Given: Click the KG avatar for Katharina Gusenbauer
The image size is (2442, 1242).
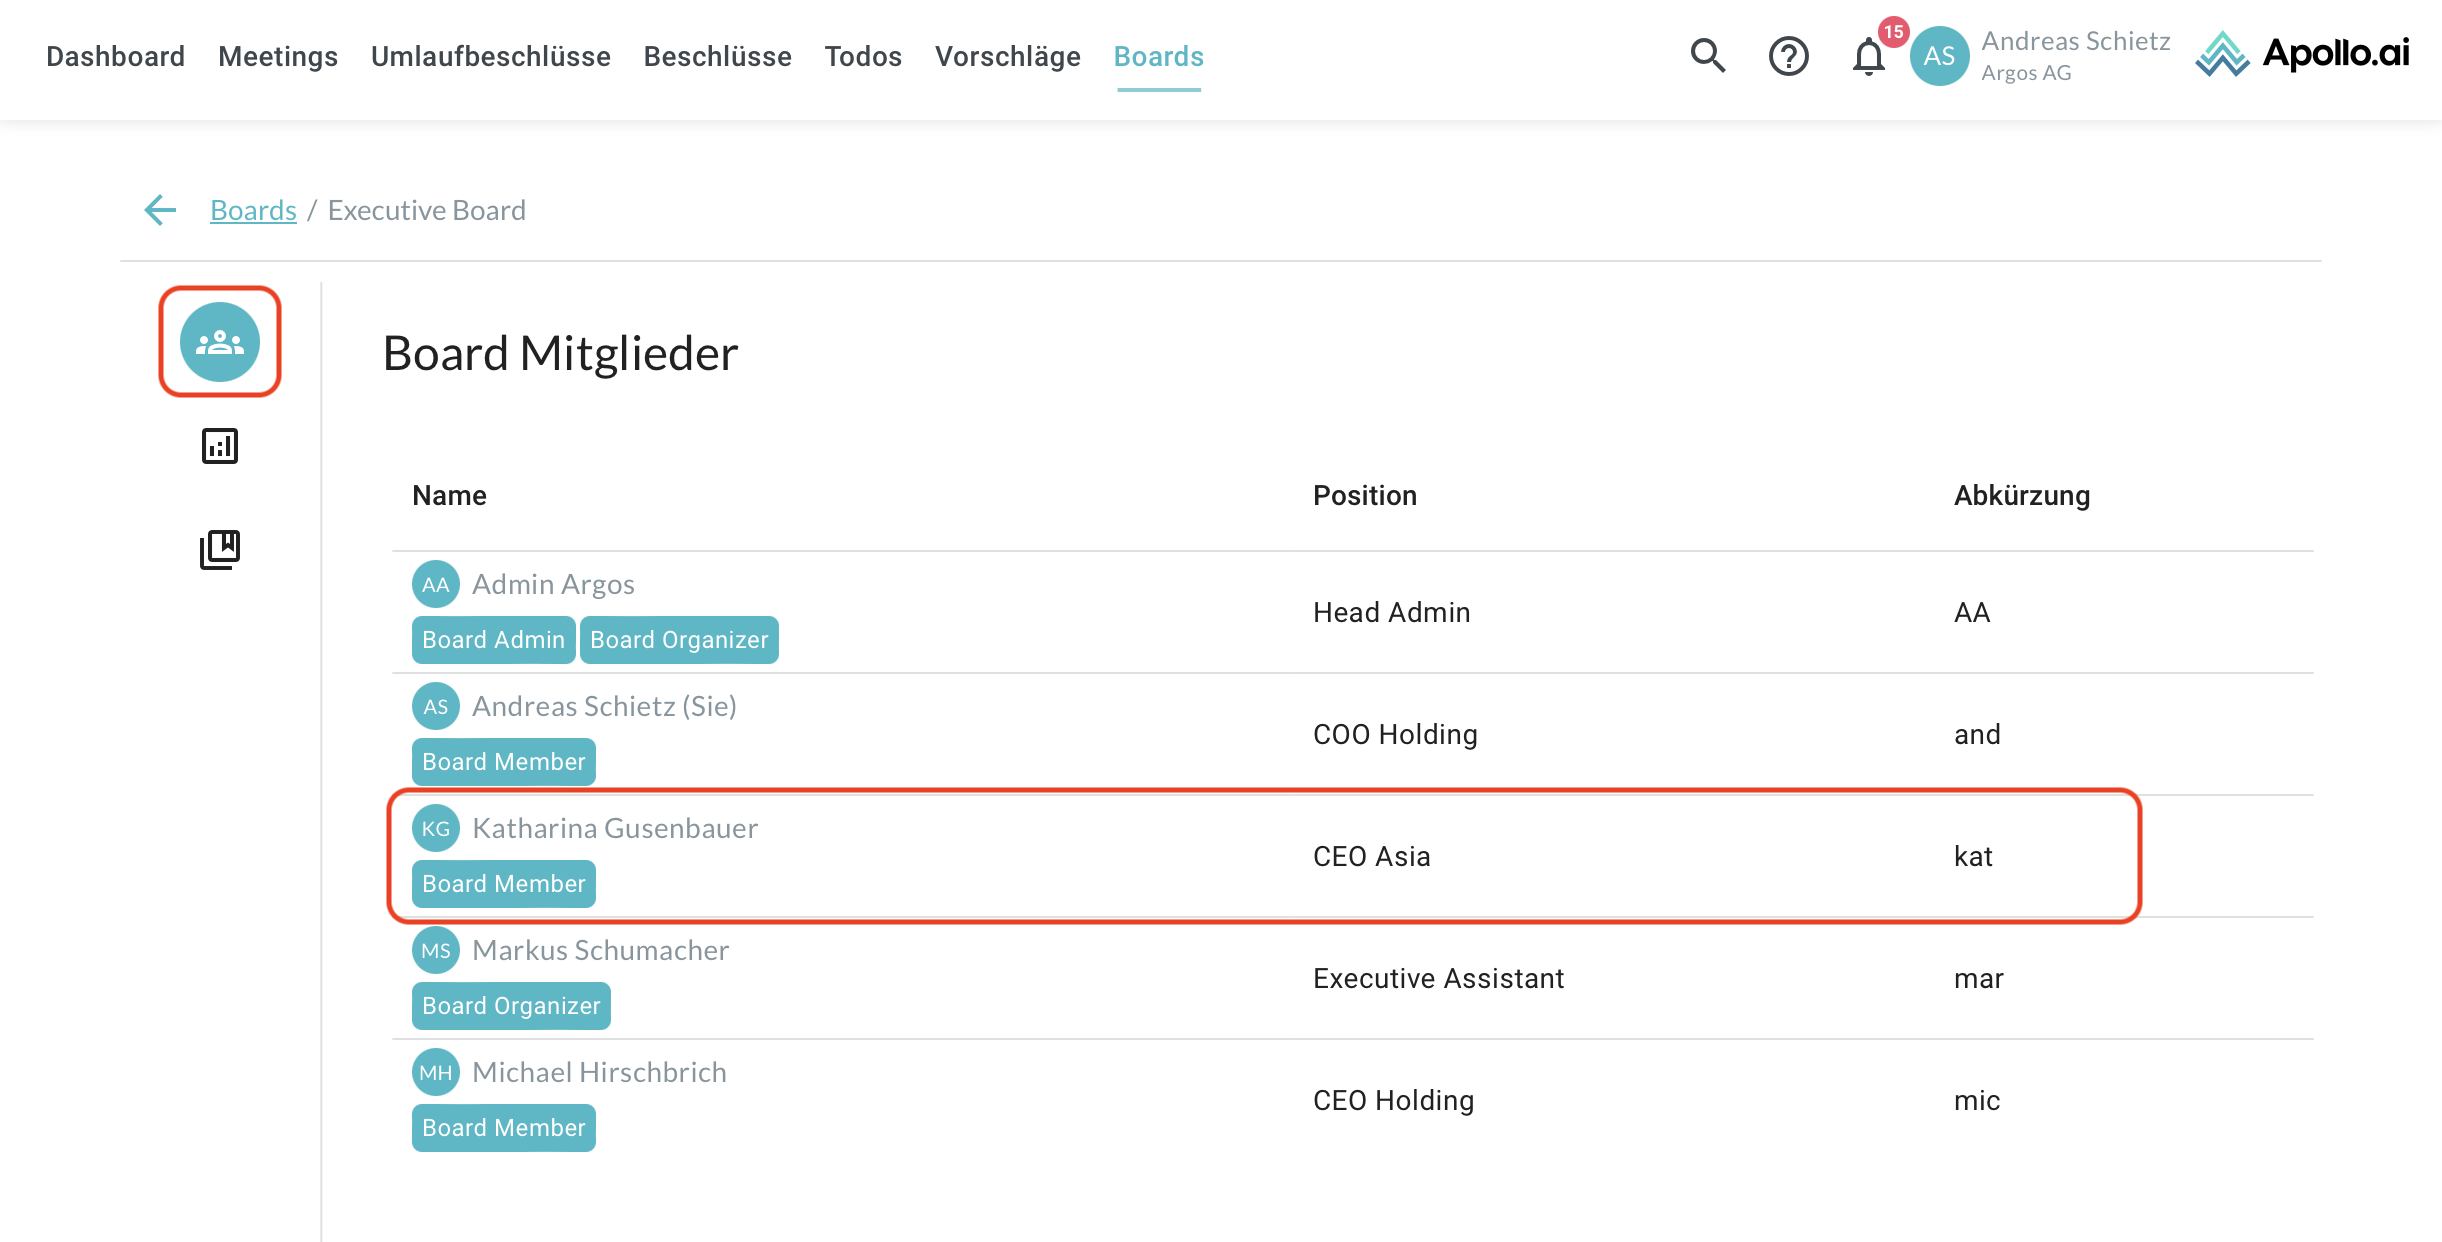Looking at the screenshot, I should pyautogui.click(x=435, y=829).
